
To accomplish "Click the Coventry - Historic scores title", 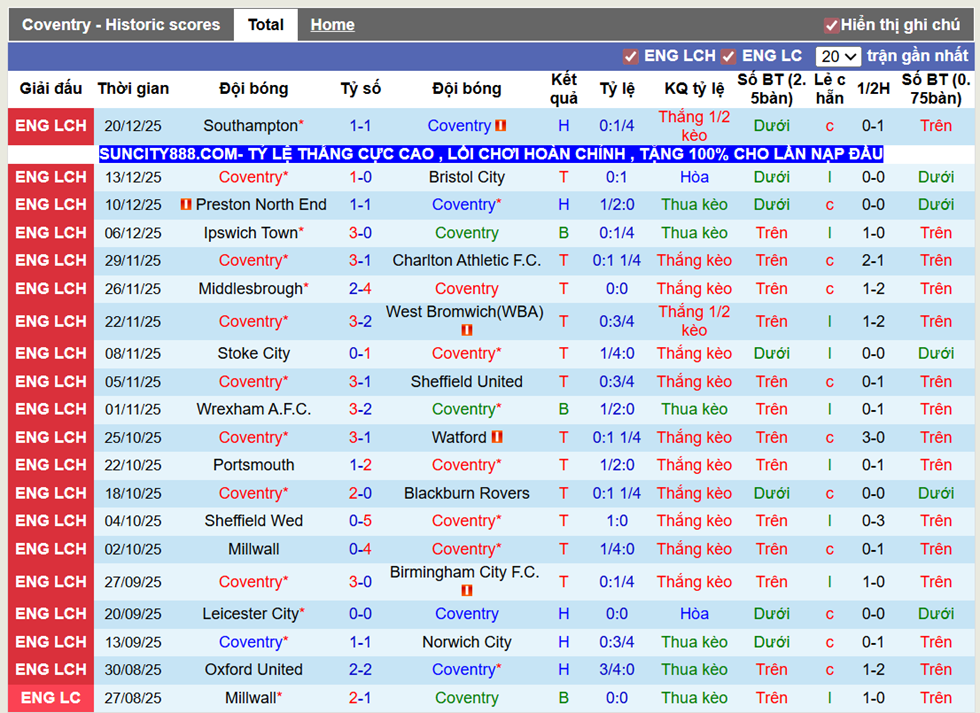I will pos(121,25).
